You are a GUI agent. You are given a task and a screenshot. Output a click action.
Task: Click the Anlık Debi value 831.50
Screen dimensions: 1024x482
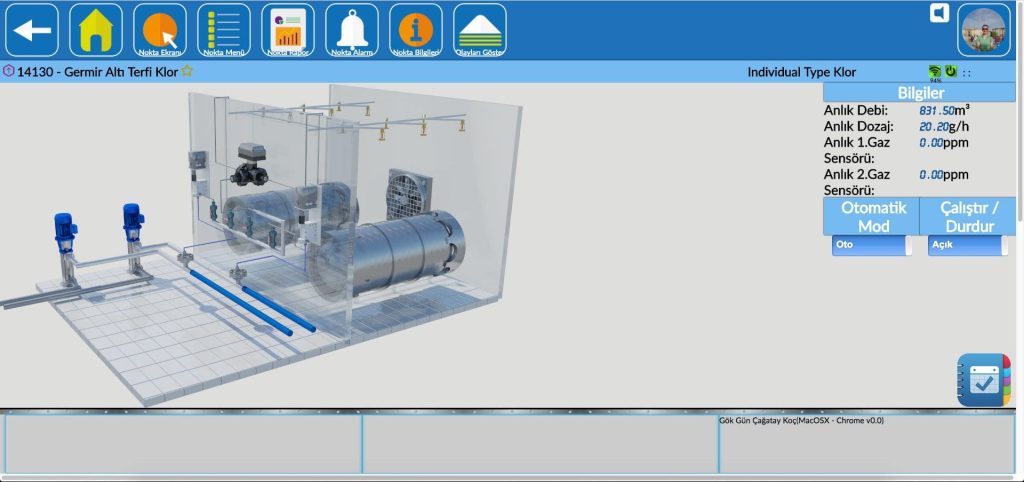pos(937,111)
